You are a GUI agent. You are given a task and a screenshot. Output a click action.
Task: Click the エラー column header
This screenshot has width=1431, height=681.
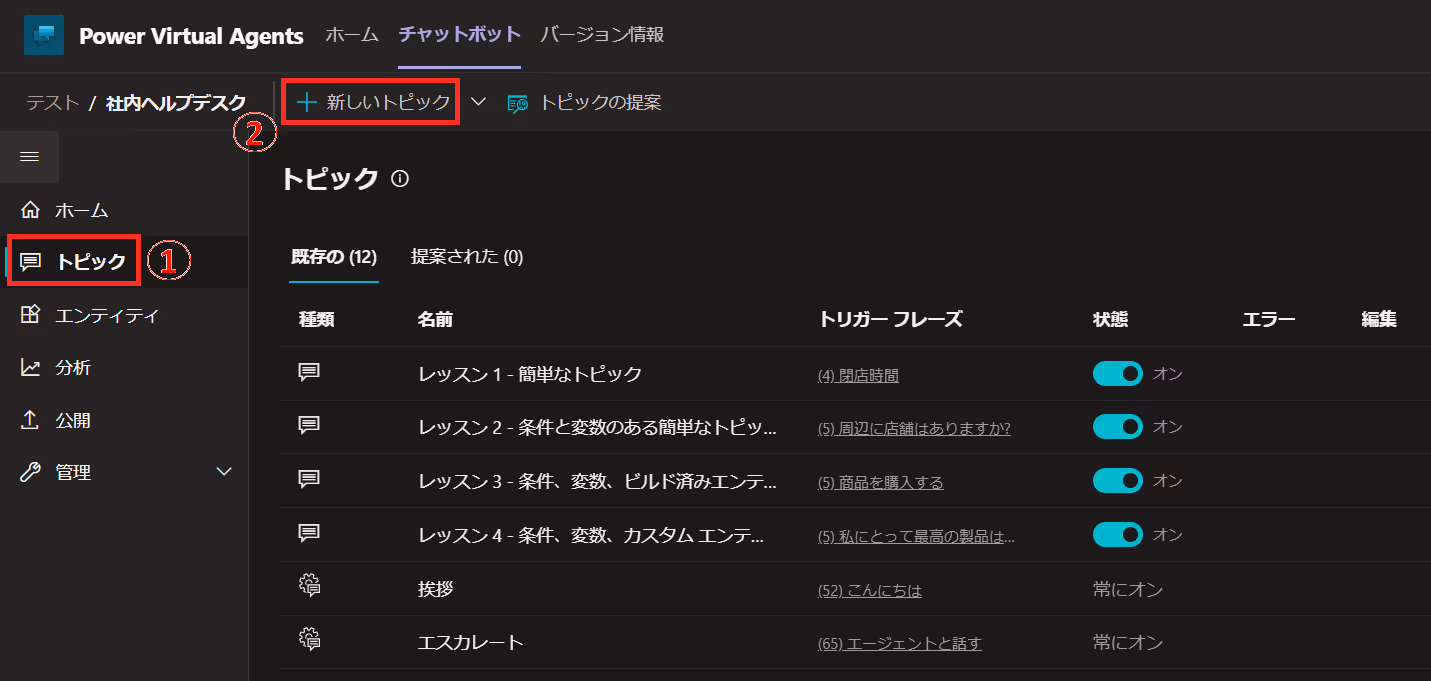click(x=1269, y=319)
